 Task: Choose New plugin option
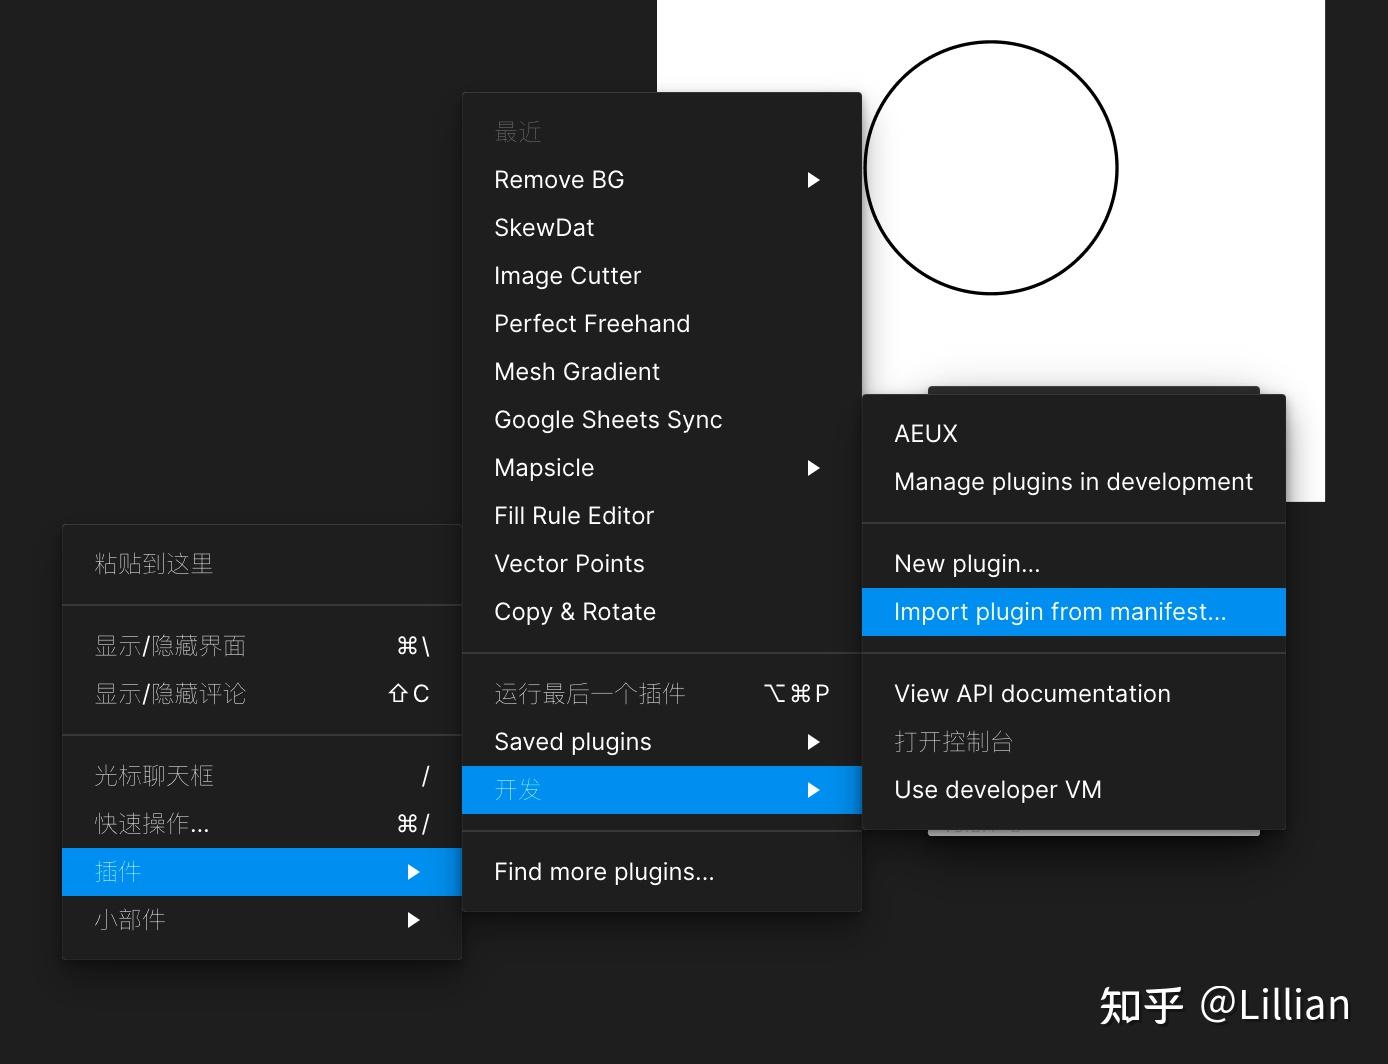pos(966,563)
